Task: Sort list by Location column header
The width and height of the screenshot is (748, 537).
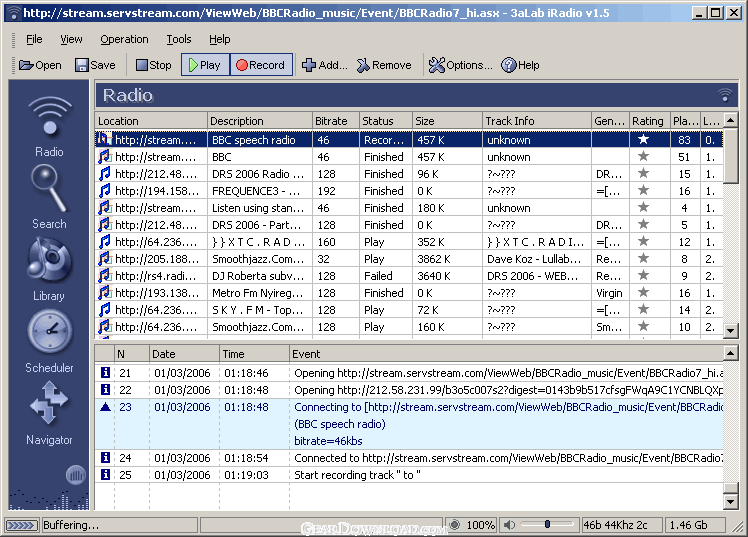Action: click(151, 121)
